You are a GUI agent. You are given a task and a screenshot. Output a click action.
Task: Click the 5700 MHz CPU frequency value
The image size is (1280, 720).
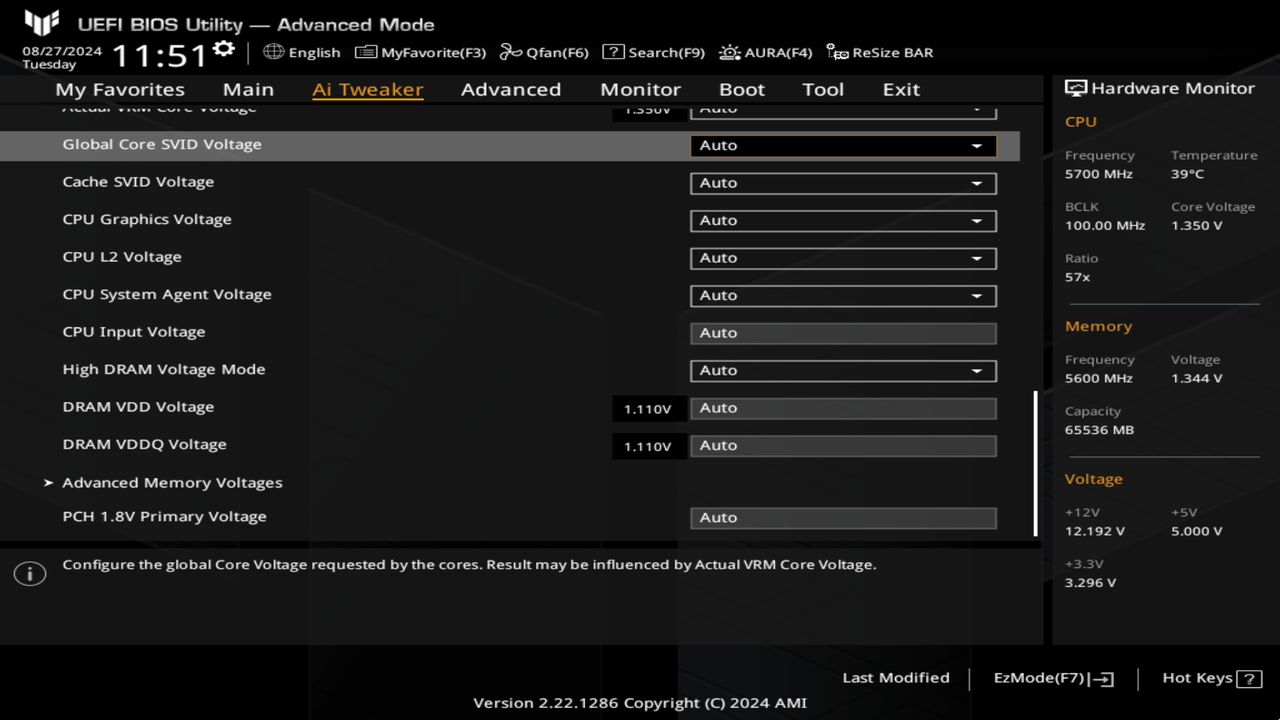(x=1099, y=174)
